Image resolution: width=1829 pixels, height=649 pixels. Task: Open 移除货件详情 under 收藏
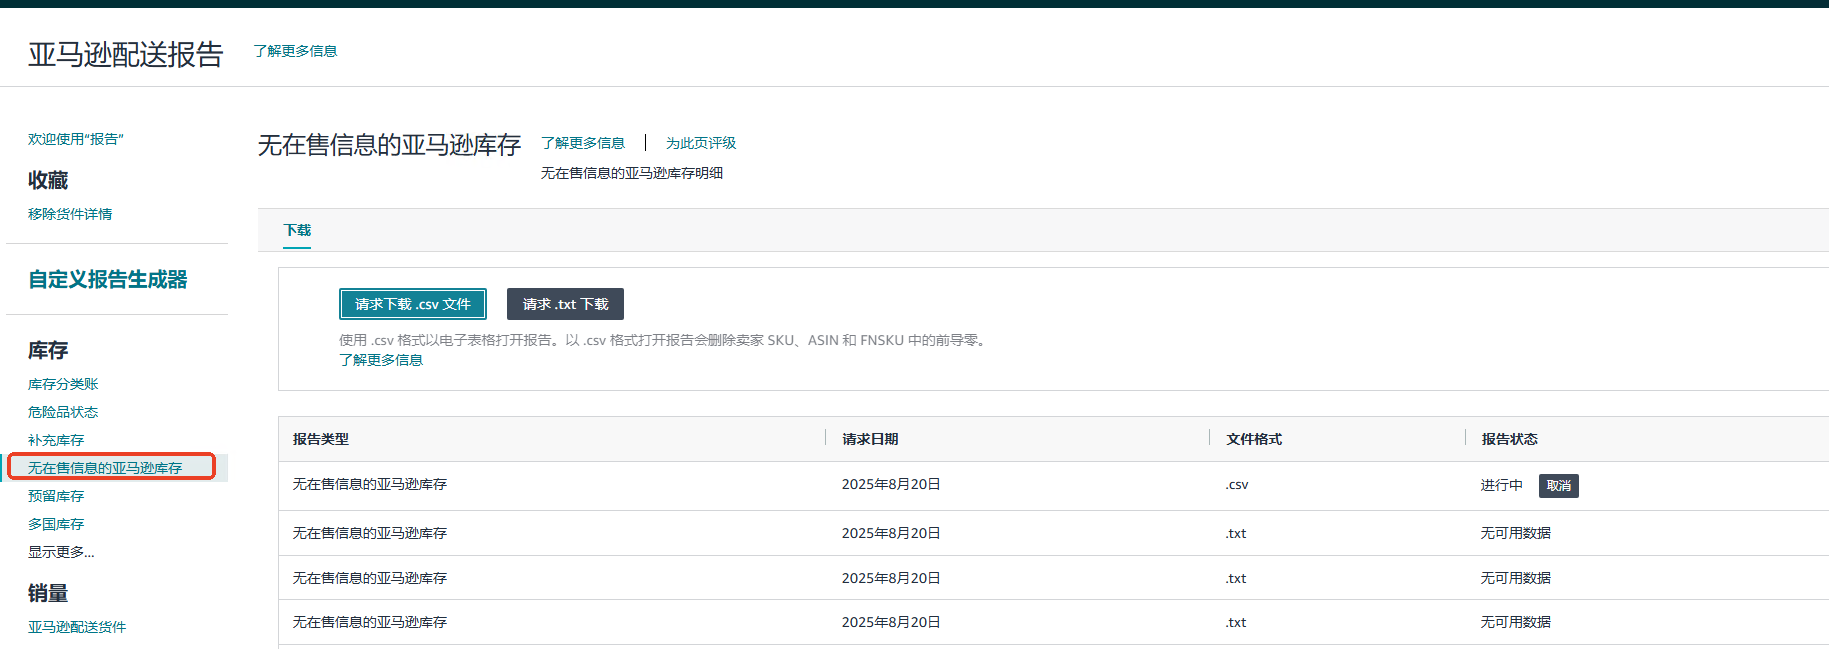click(70, 214)
